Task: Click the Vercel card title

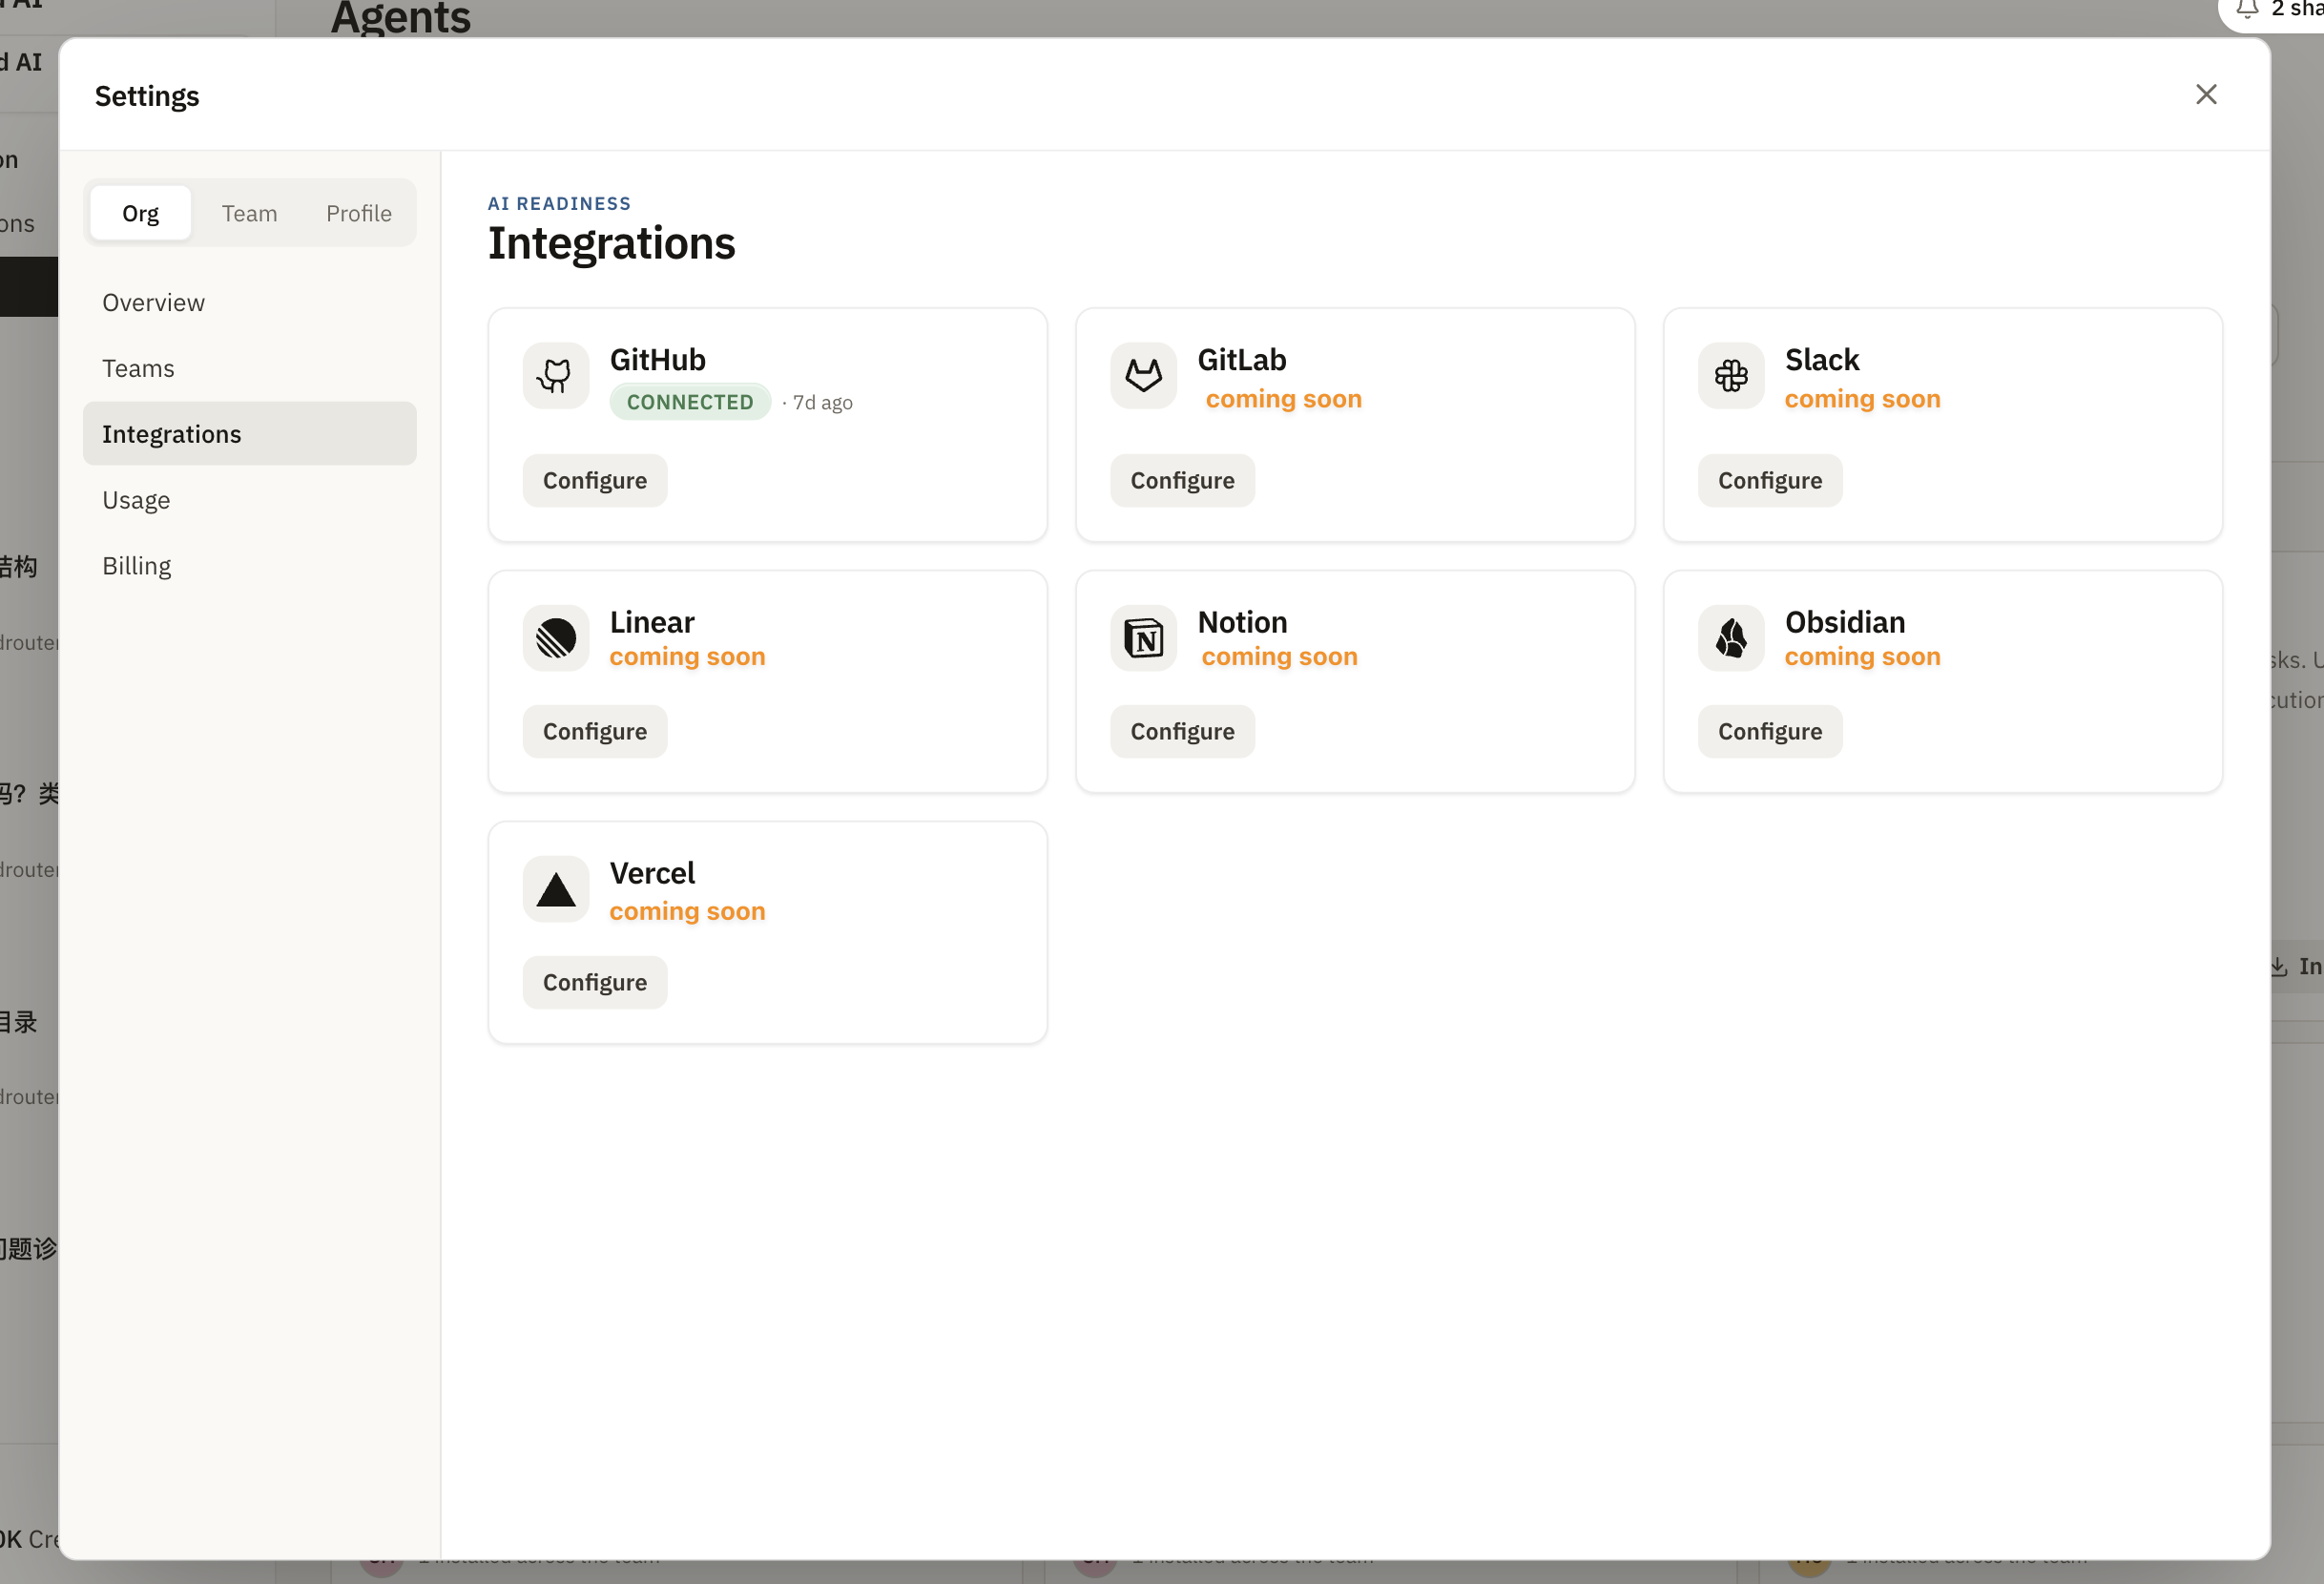Action: click(652, 874)
